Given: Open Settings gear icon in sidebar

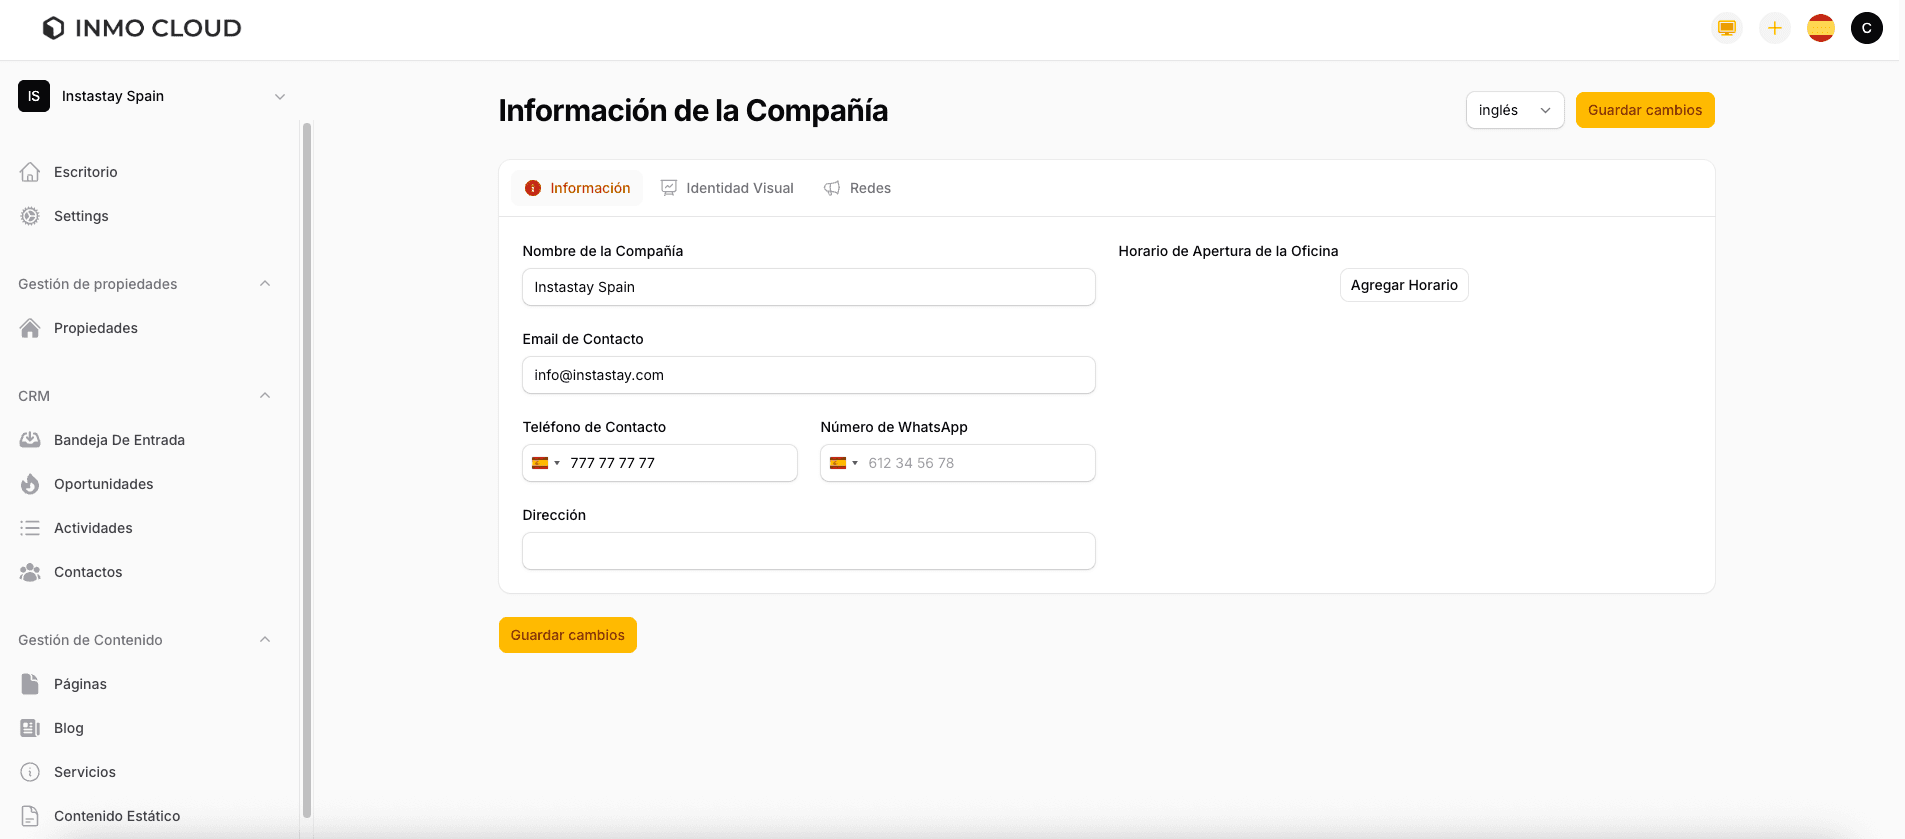Looking at the screenshot, I should click(30, 216).
